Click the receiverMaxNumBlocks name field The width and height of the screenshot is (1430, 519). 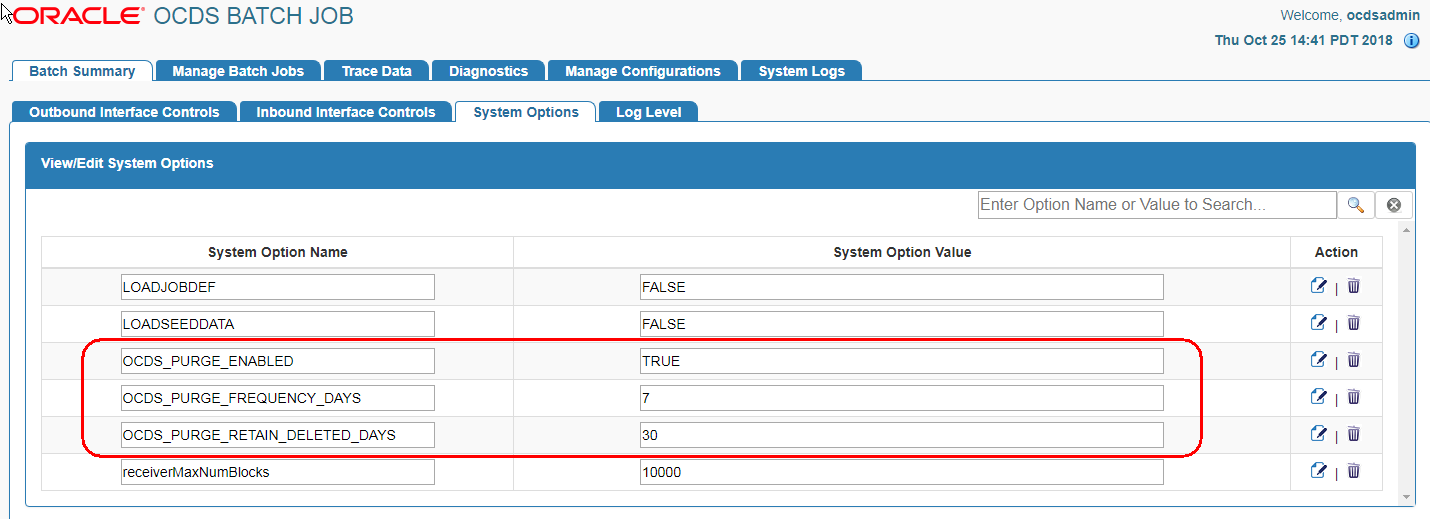tap(278, 472)
